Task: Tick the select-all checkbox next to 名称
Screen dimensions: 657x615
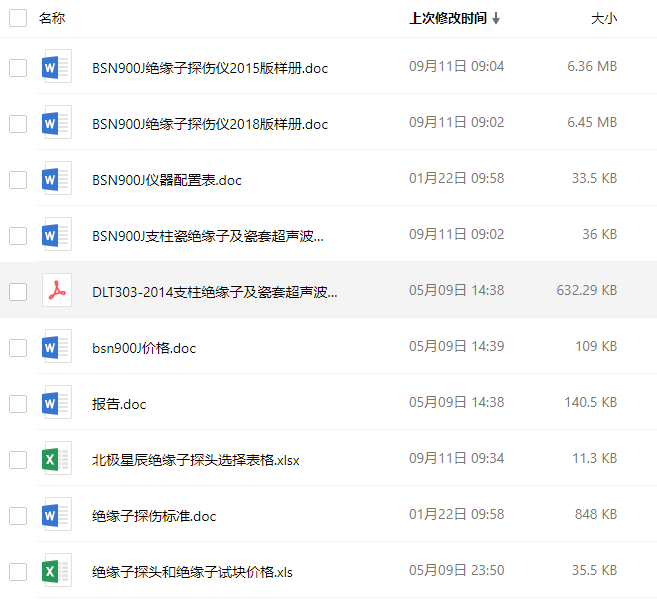Action: click(18, 18)
